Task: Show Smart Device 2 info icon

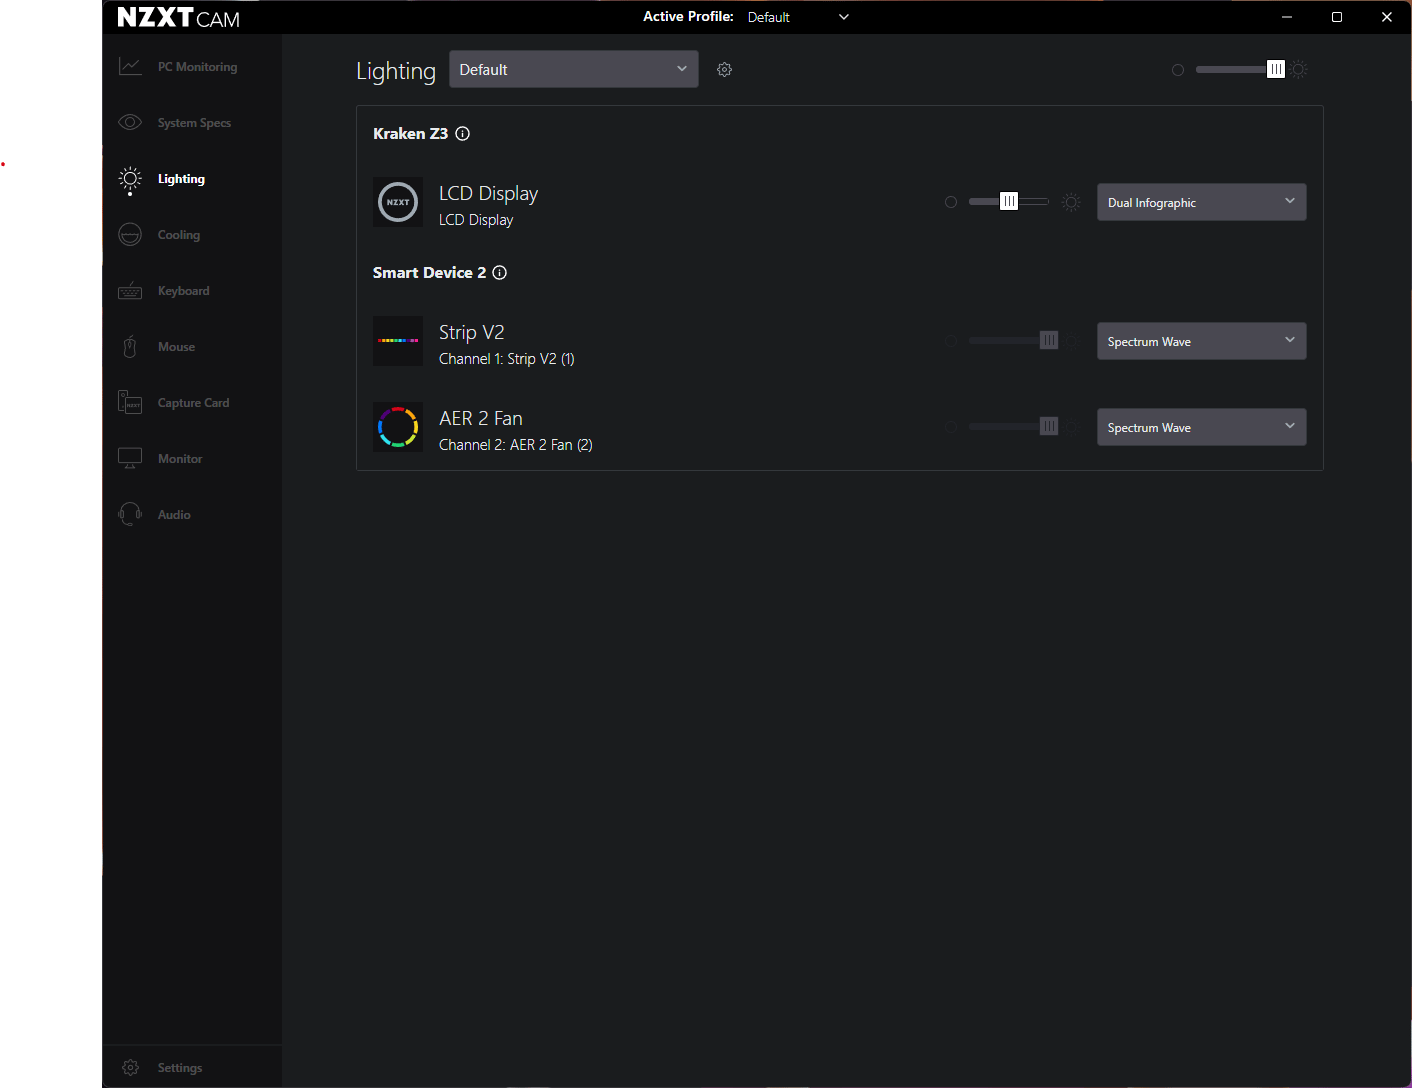Action: coord(500,273)
